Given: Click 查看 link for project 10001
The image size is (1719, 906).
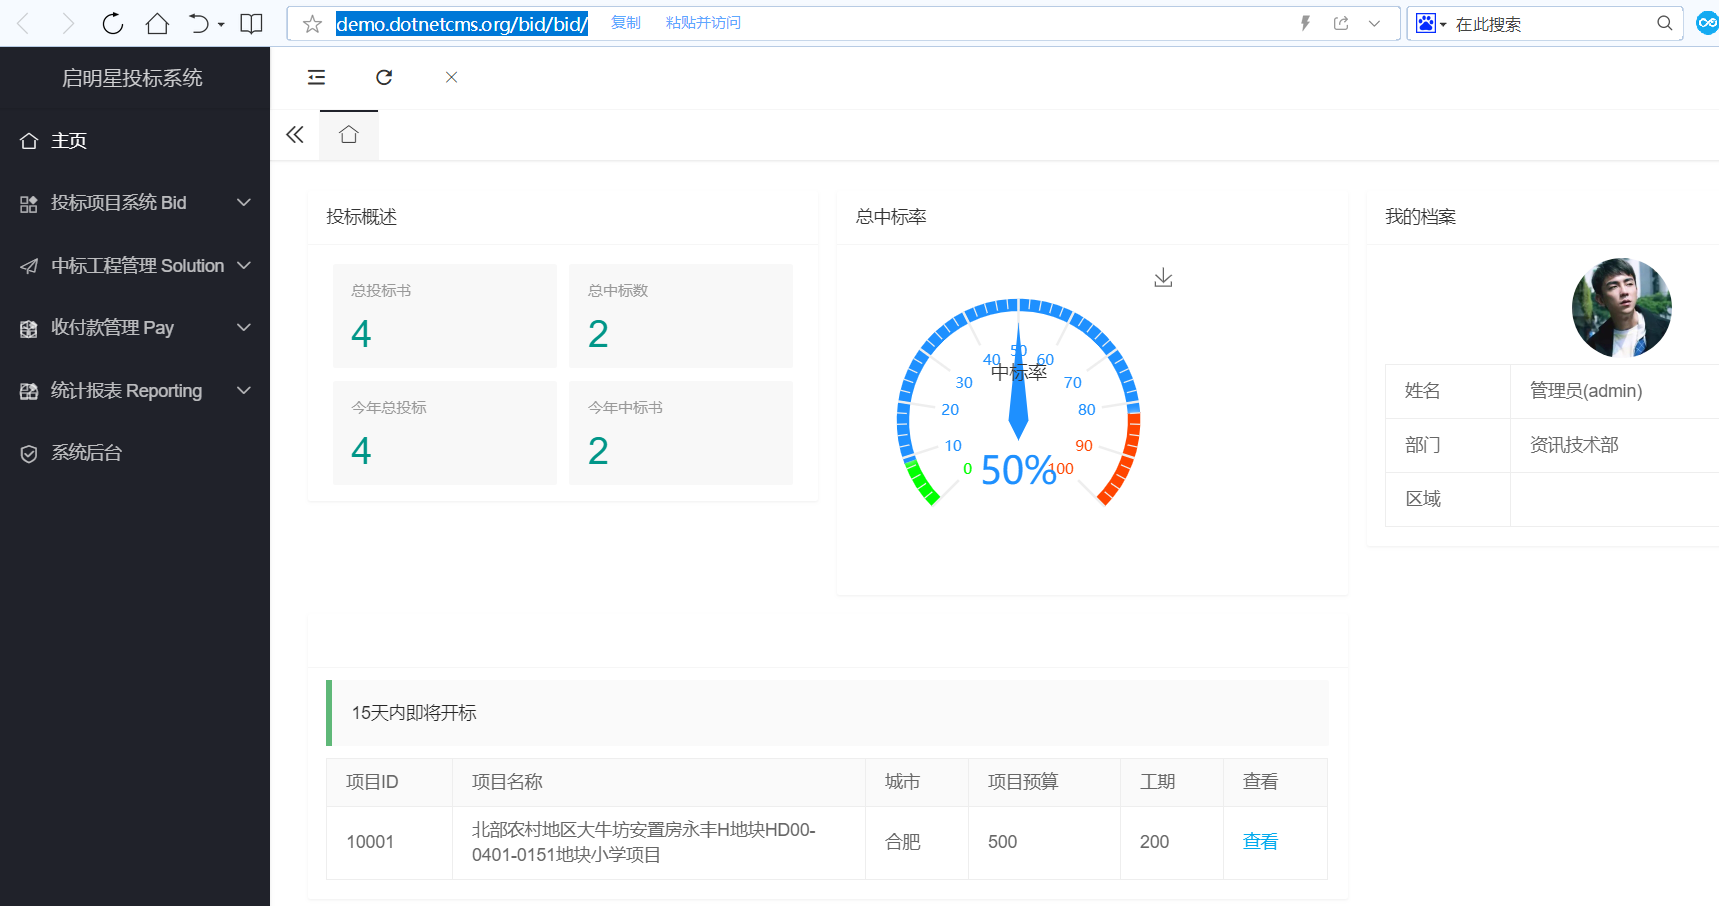Looking at the screenshot, I should point(1260,842).
